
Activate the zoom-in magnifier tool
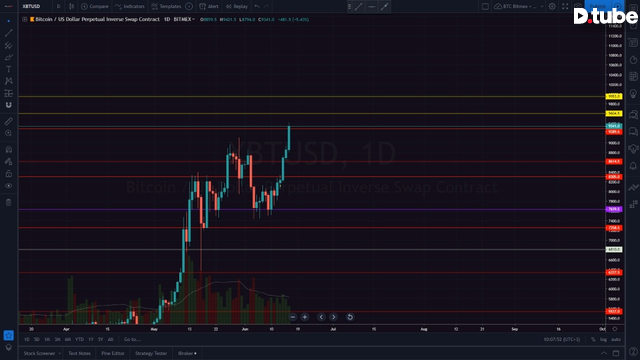click(9, 133)
